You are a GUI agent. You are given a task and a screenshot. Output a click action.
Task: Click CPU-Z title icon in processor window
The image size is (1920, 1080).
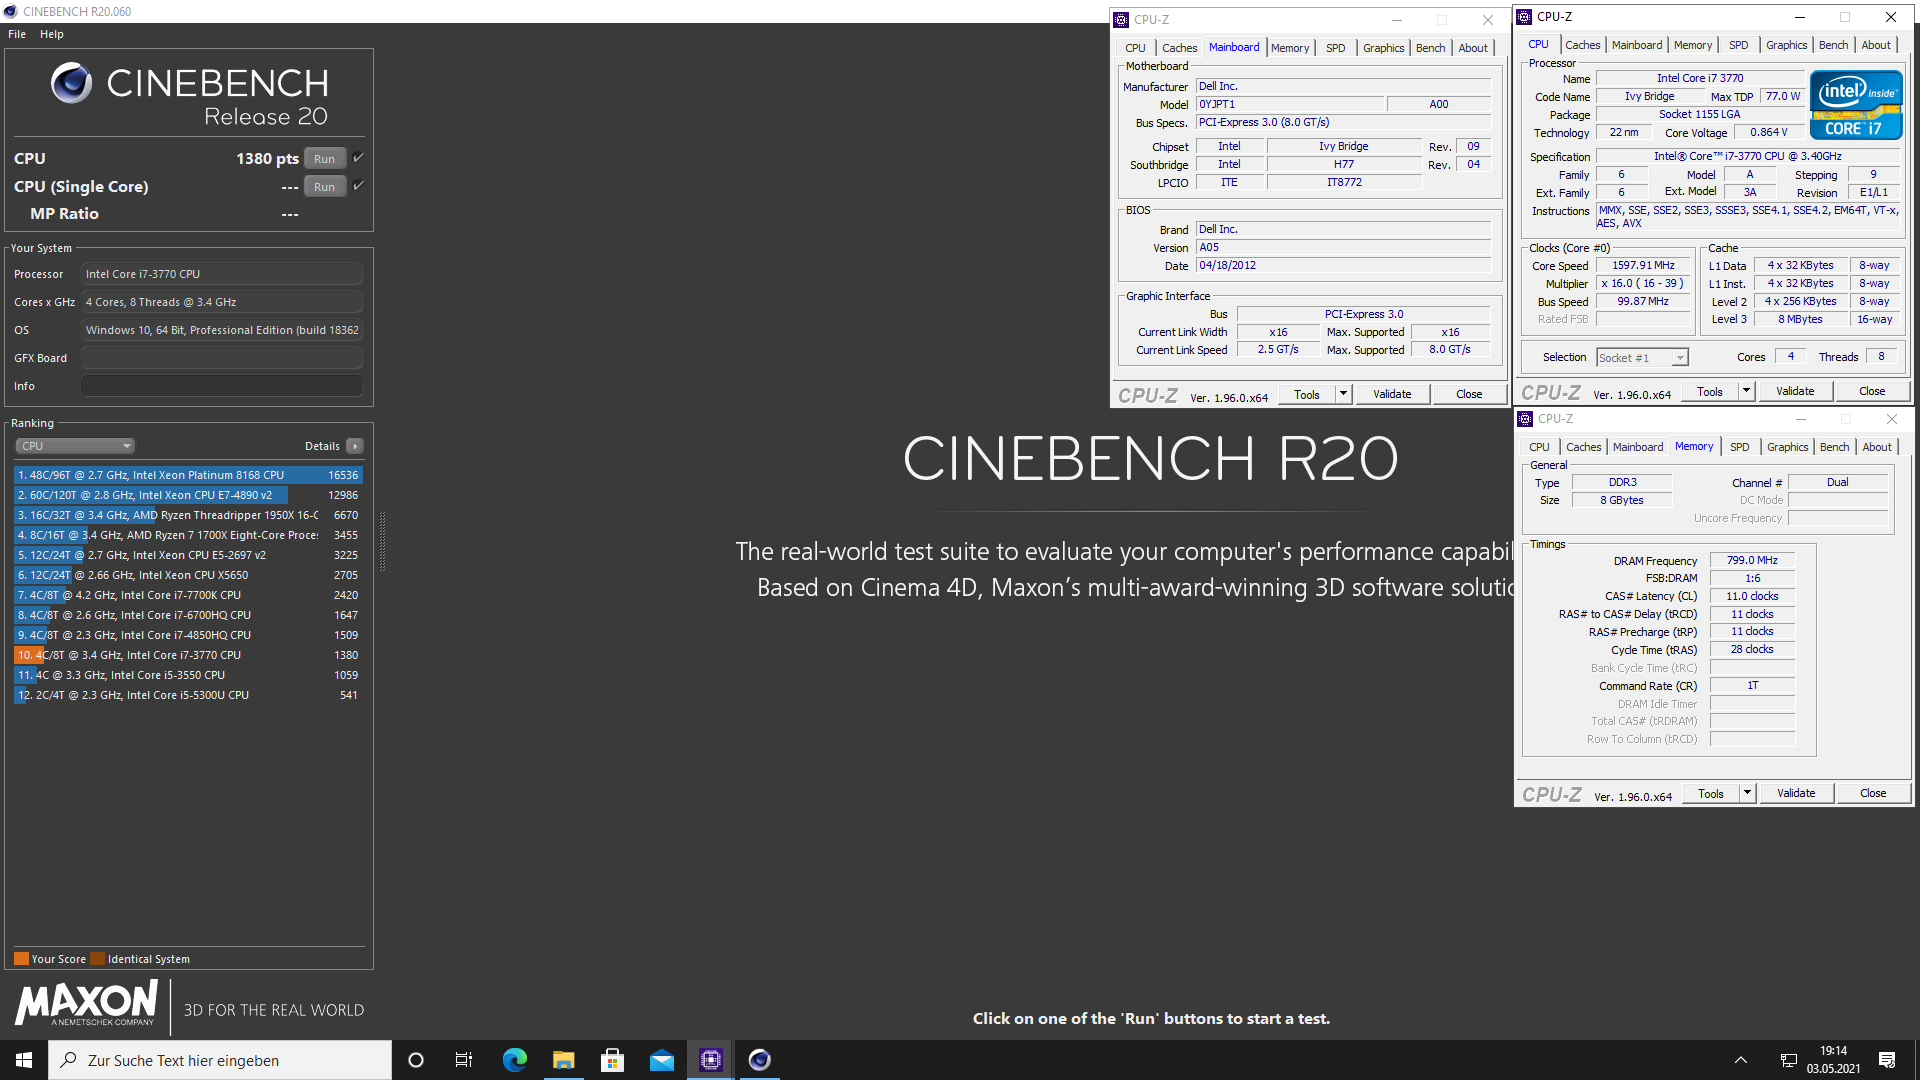point(1525,16)
